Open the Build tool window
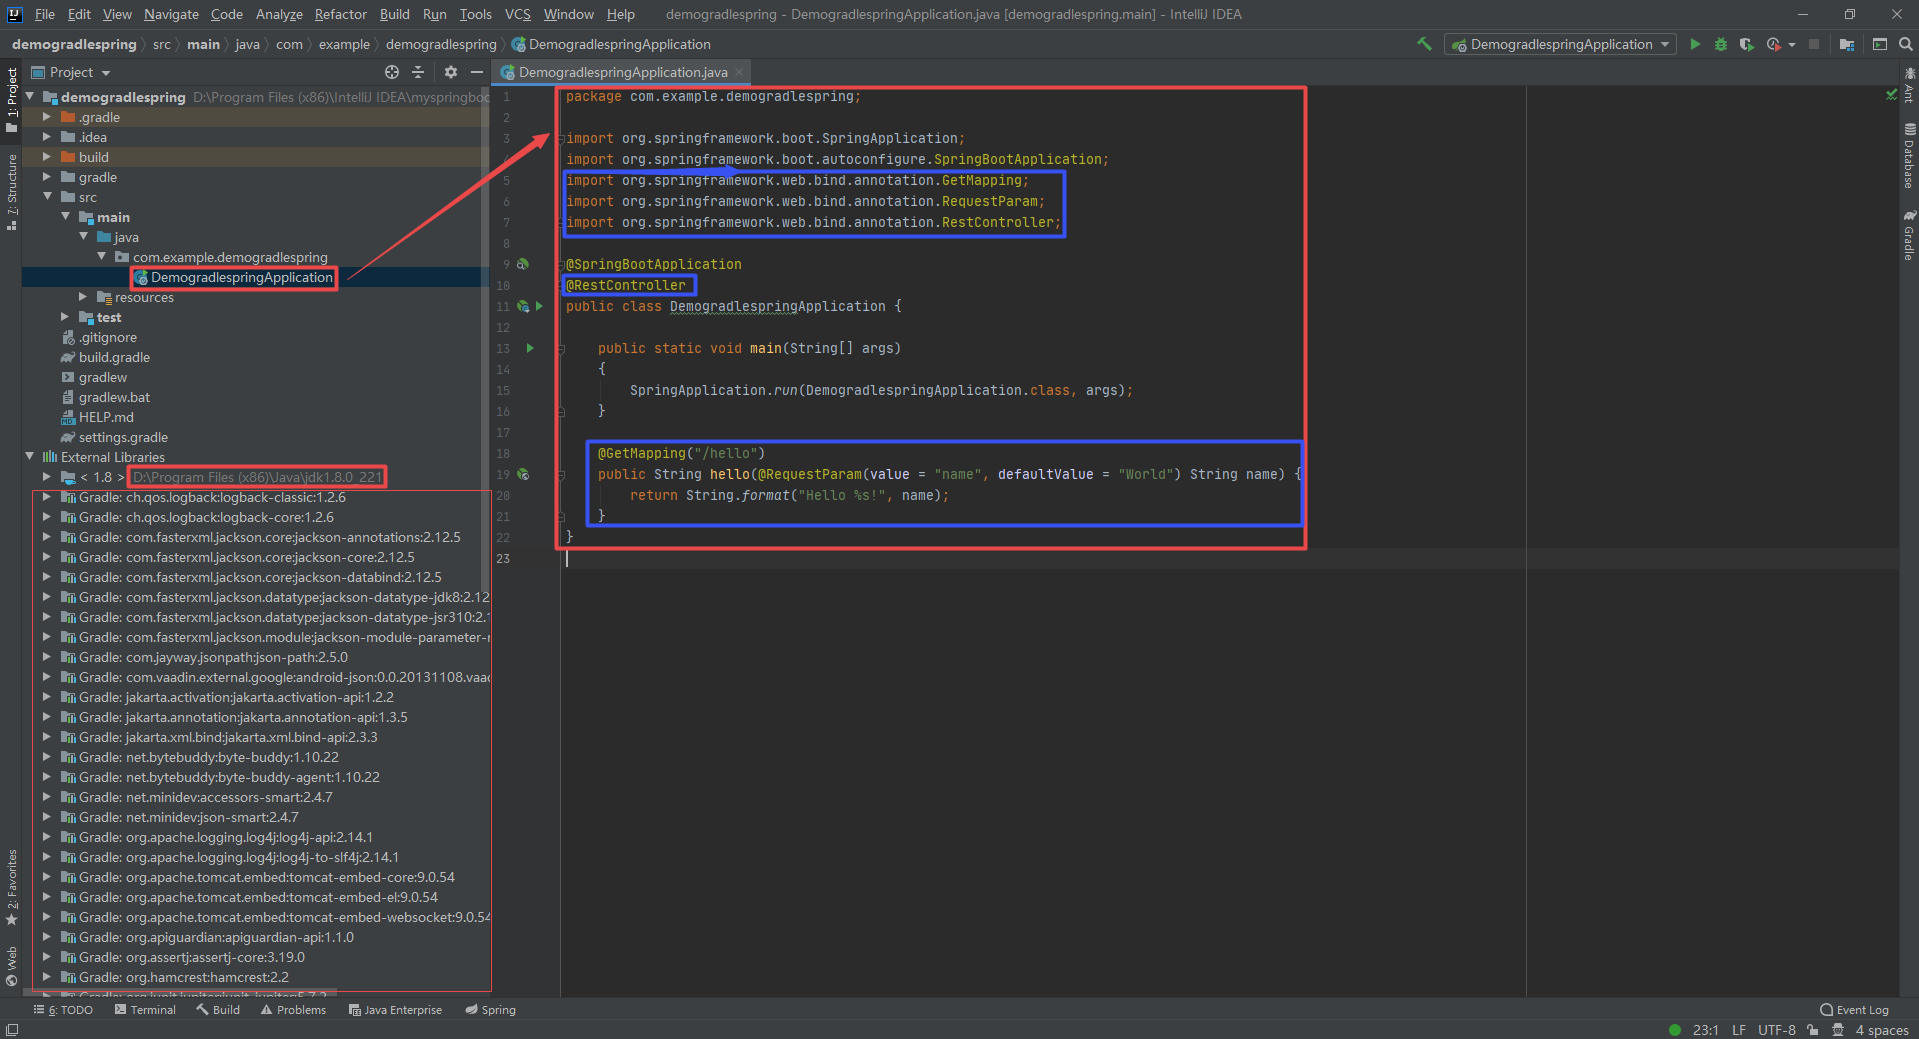Image resolution: width=1919 pixels, height=1039 pixels. 218,1010
